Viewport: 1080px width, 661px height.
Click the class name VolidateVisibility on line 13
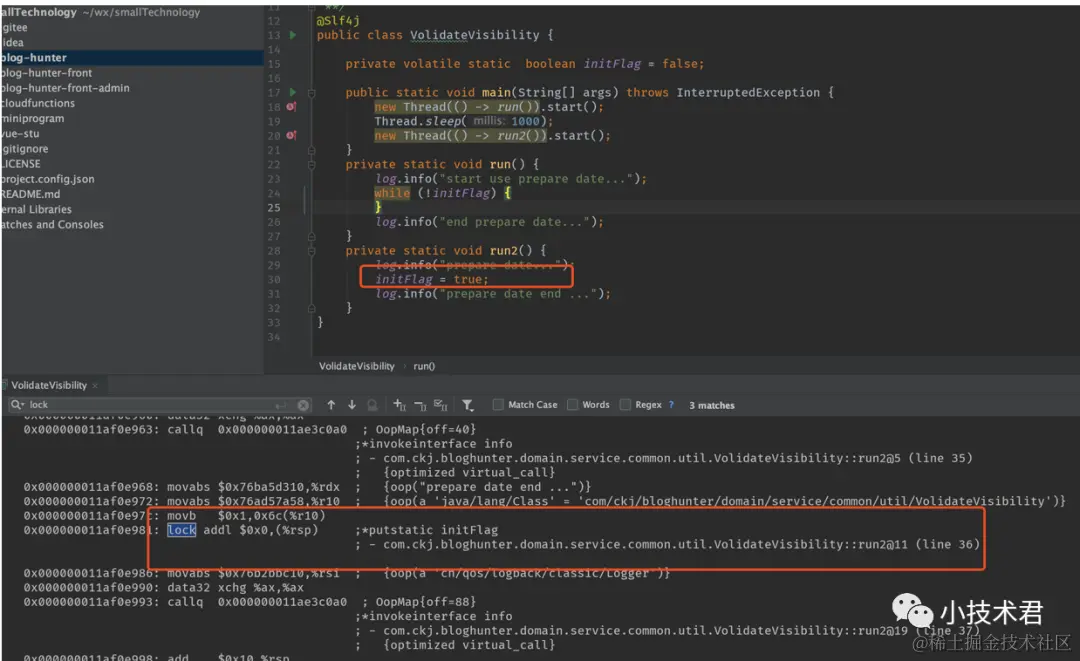point(475,35)
